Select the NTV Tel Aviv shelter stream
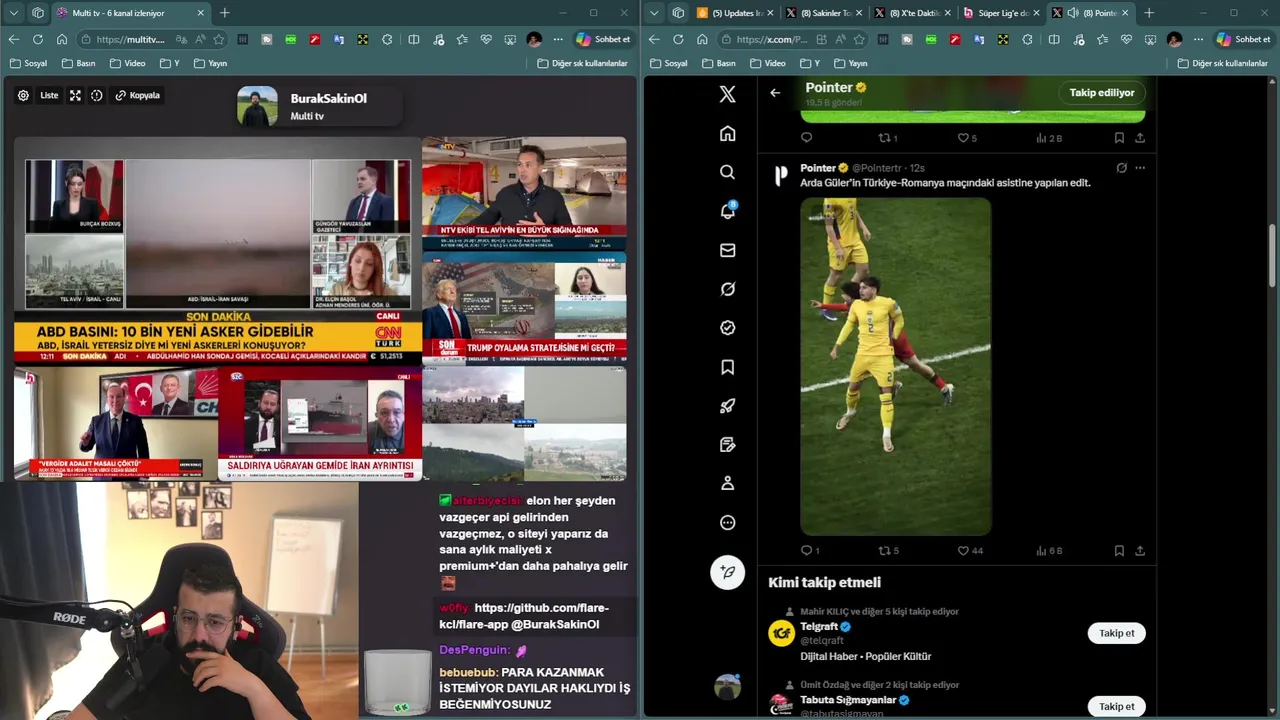The height and width of the screenshot is (720, 1280). [x=524, y=193]
